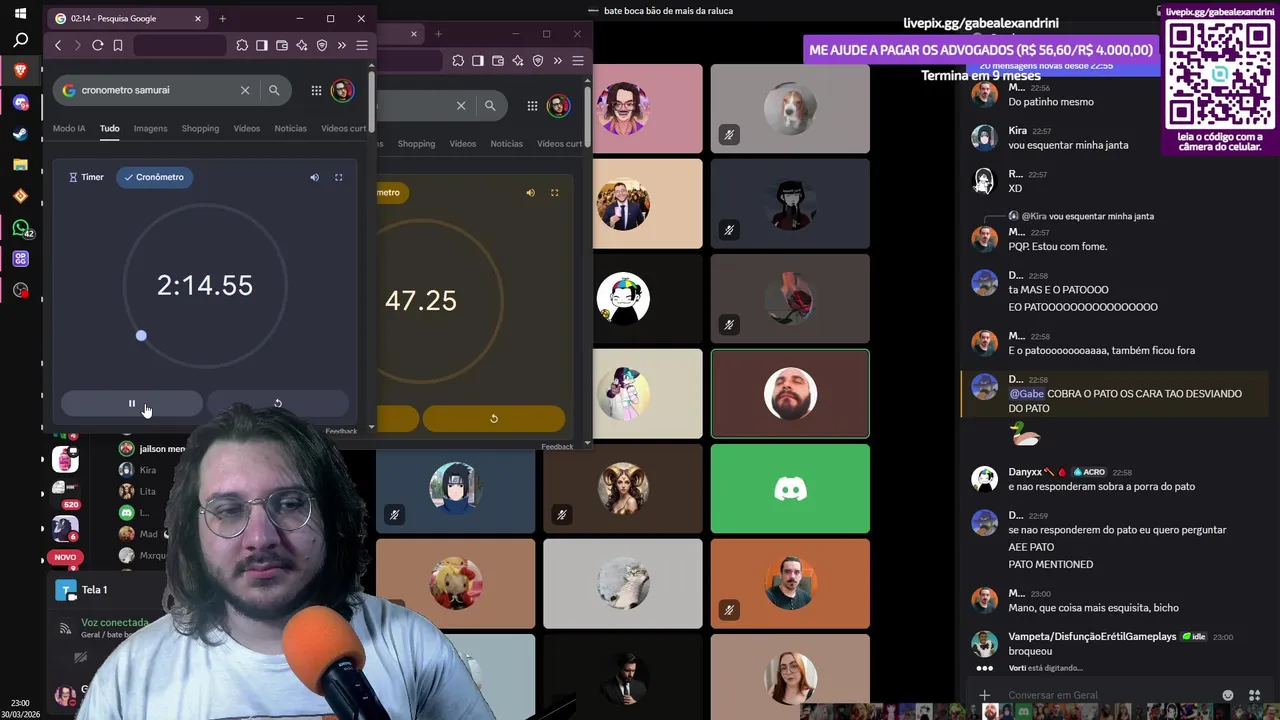
Task: Click the beagle dog avatar tile
Action: pos(790,109)
